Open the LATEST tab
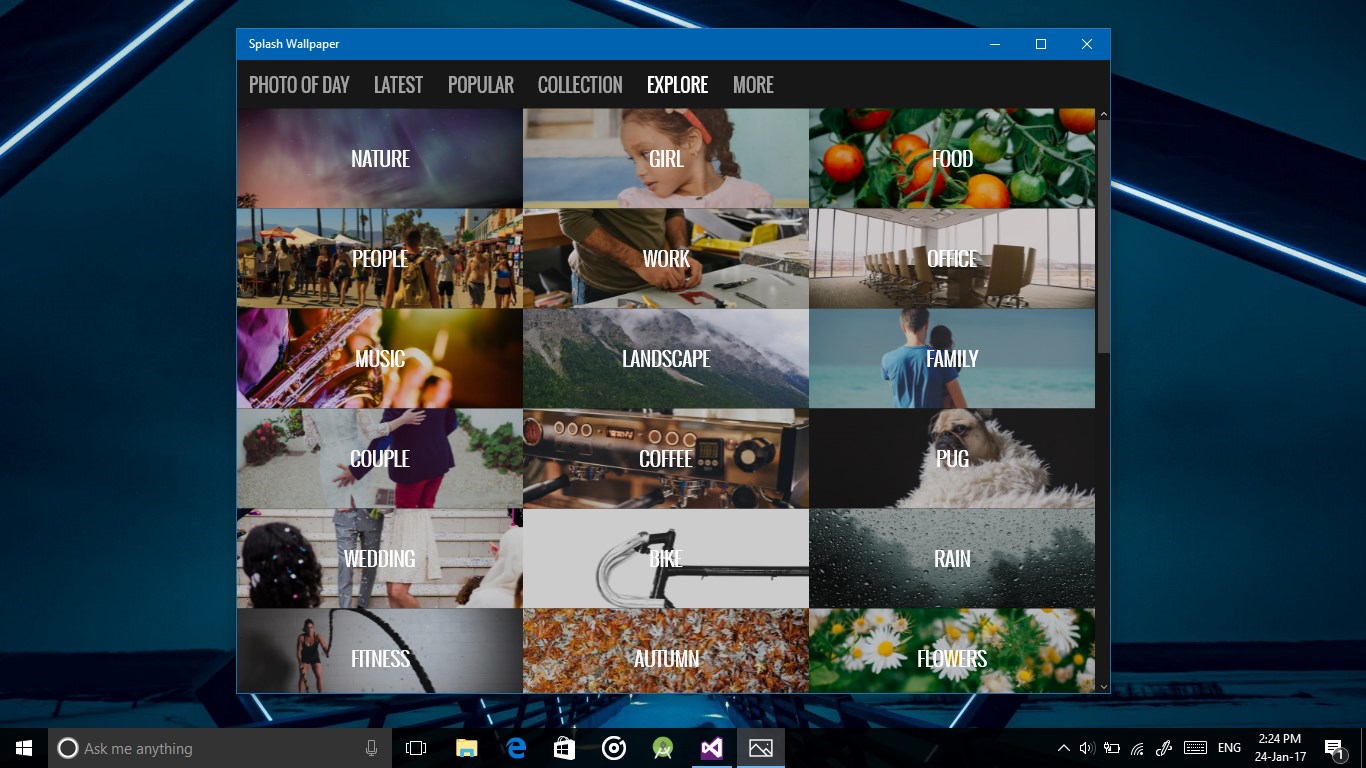Viewport: 1366px width, 768px height. (x=398, y=85)
